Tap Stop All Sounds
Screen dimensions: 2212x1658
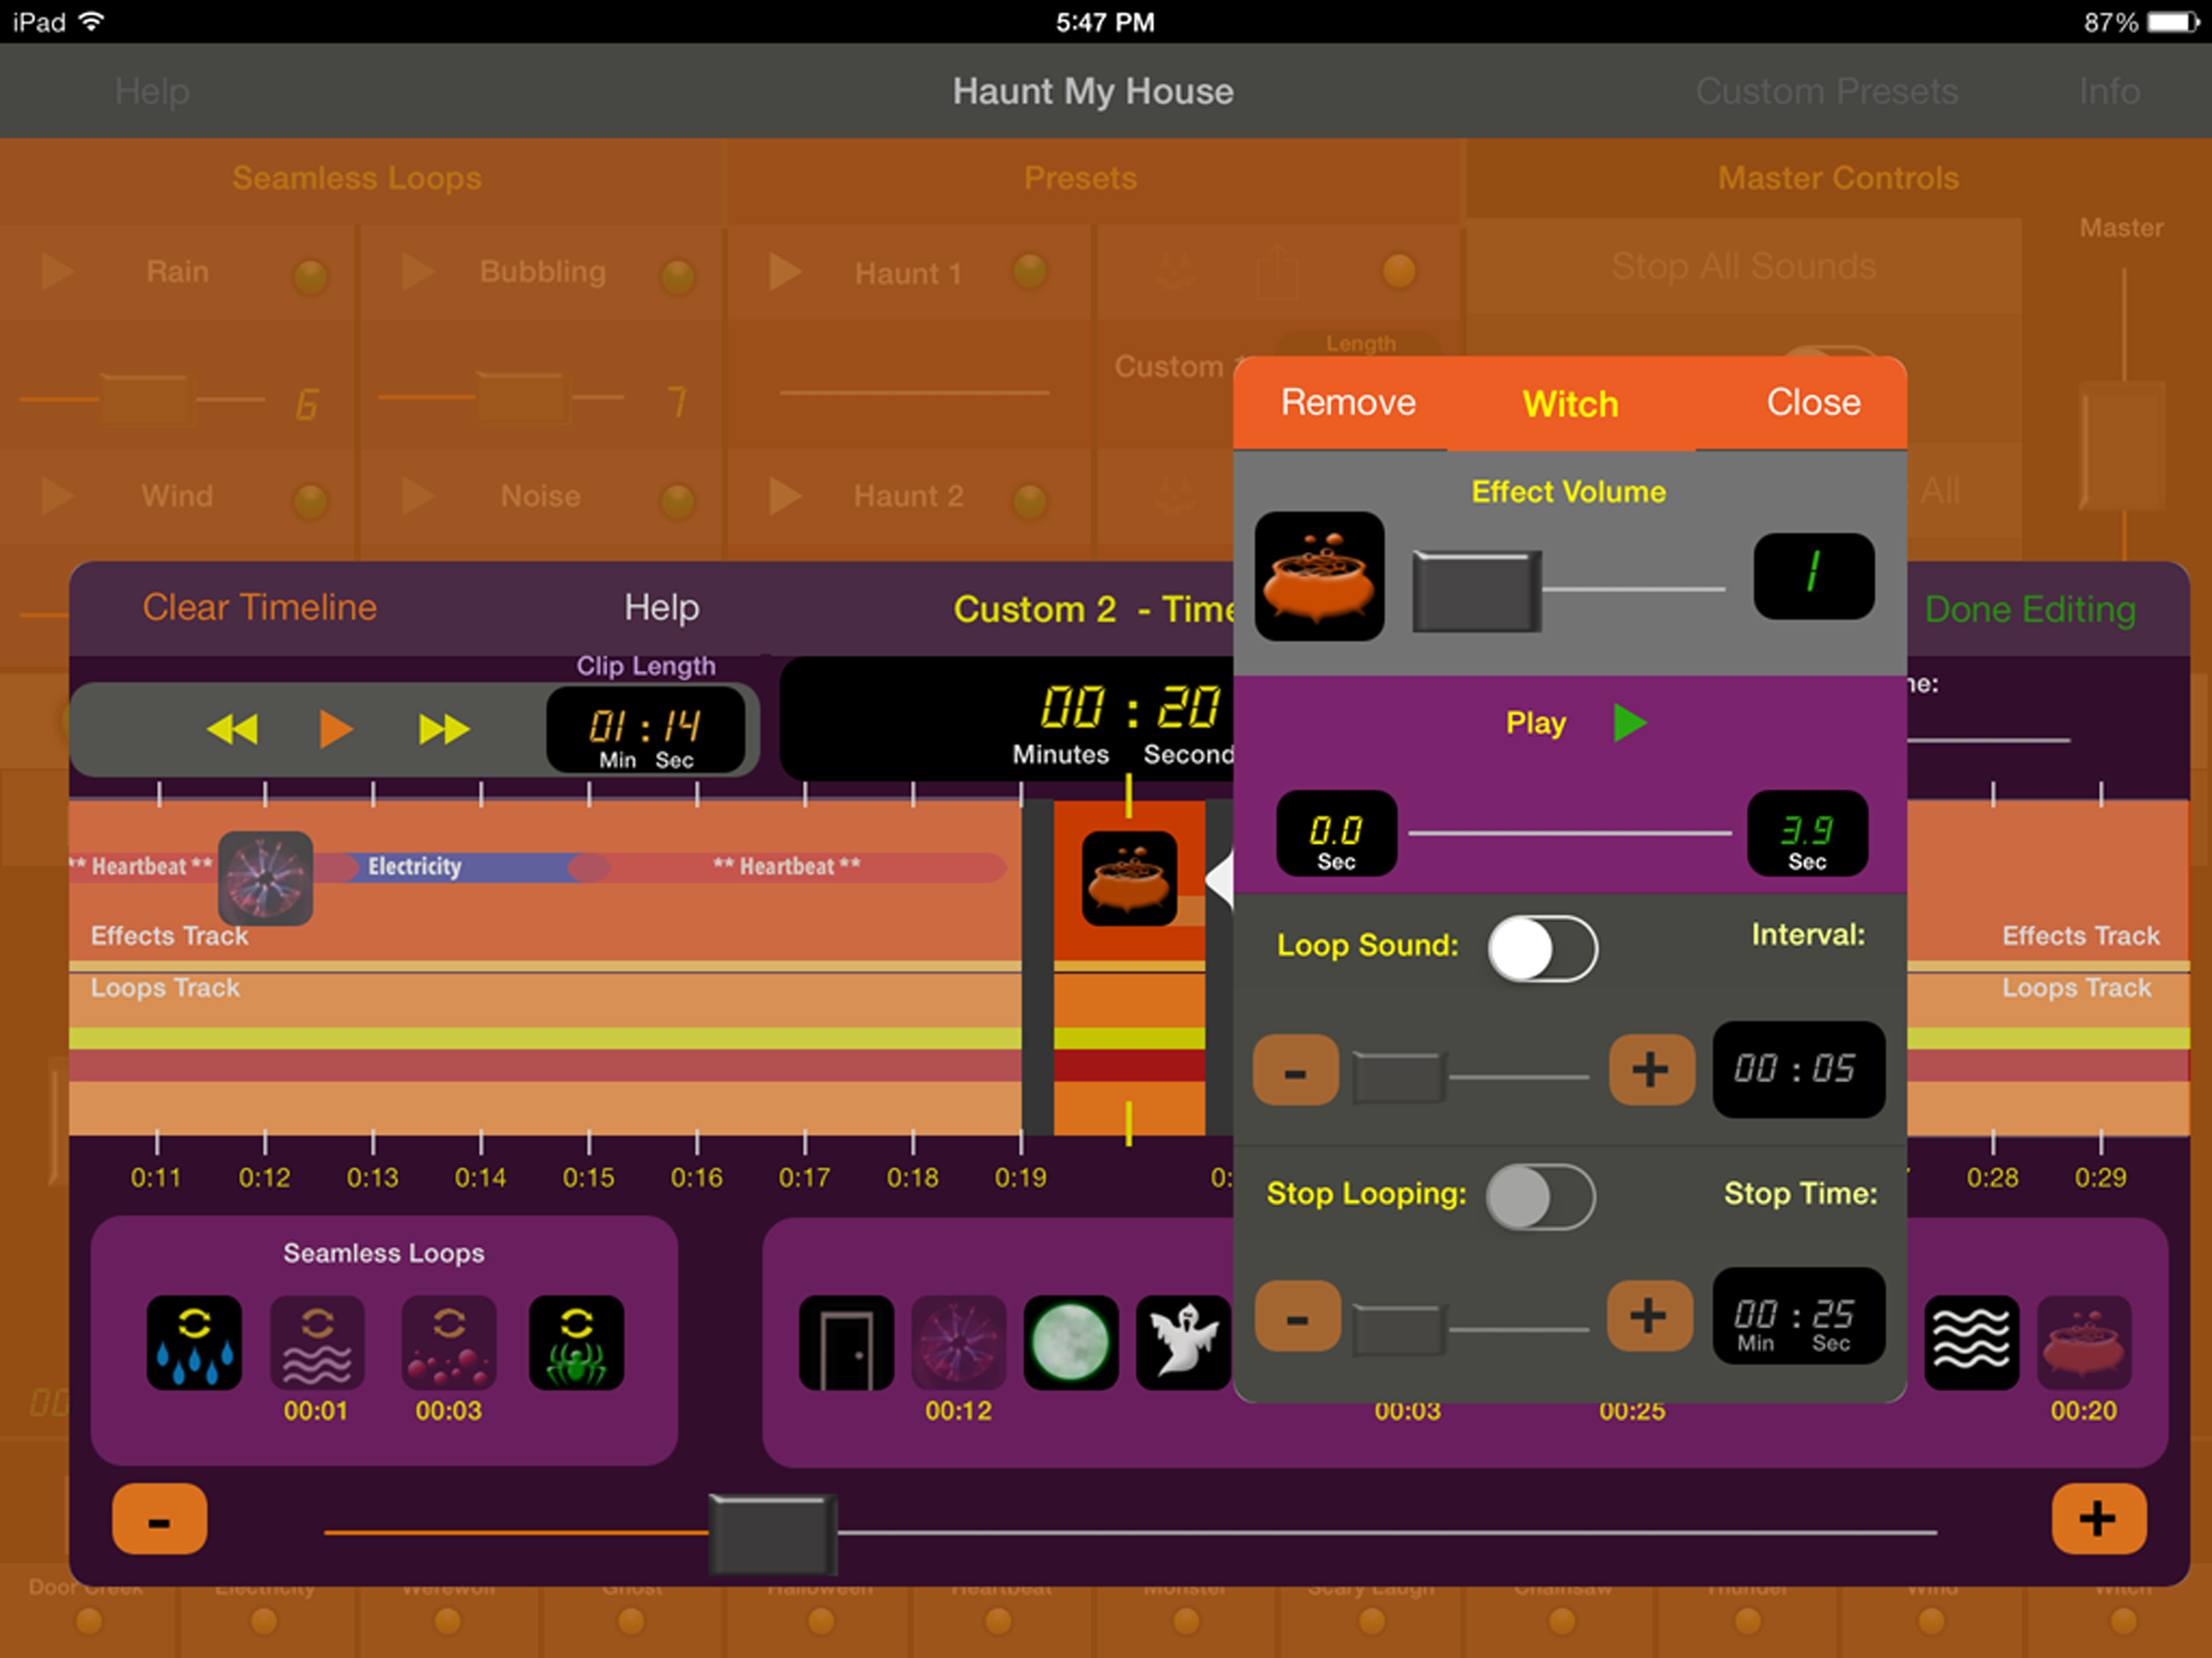tap(1743, 266)
